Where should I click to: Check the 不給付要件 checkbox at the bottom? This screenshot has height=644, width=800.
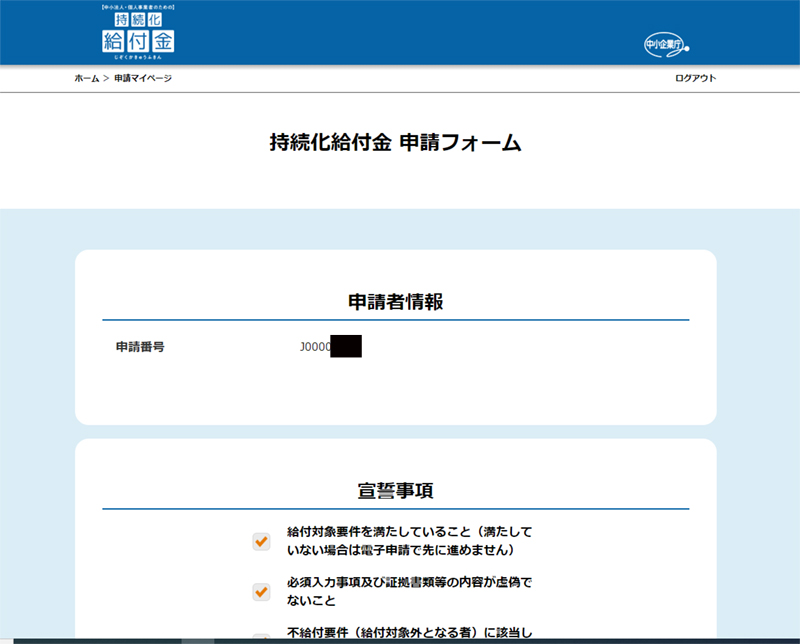tap(261, 637)
